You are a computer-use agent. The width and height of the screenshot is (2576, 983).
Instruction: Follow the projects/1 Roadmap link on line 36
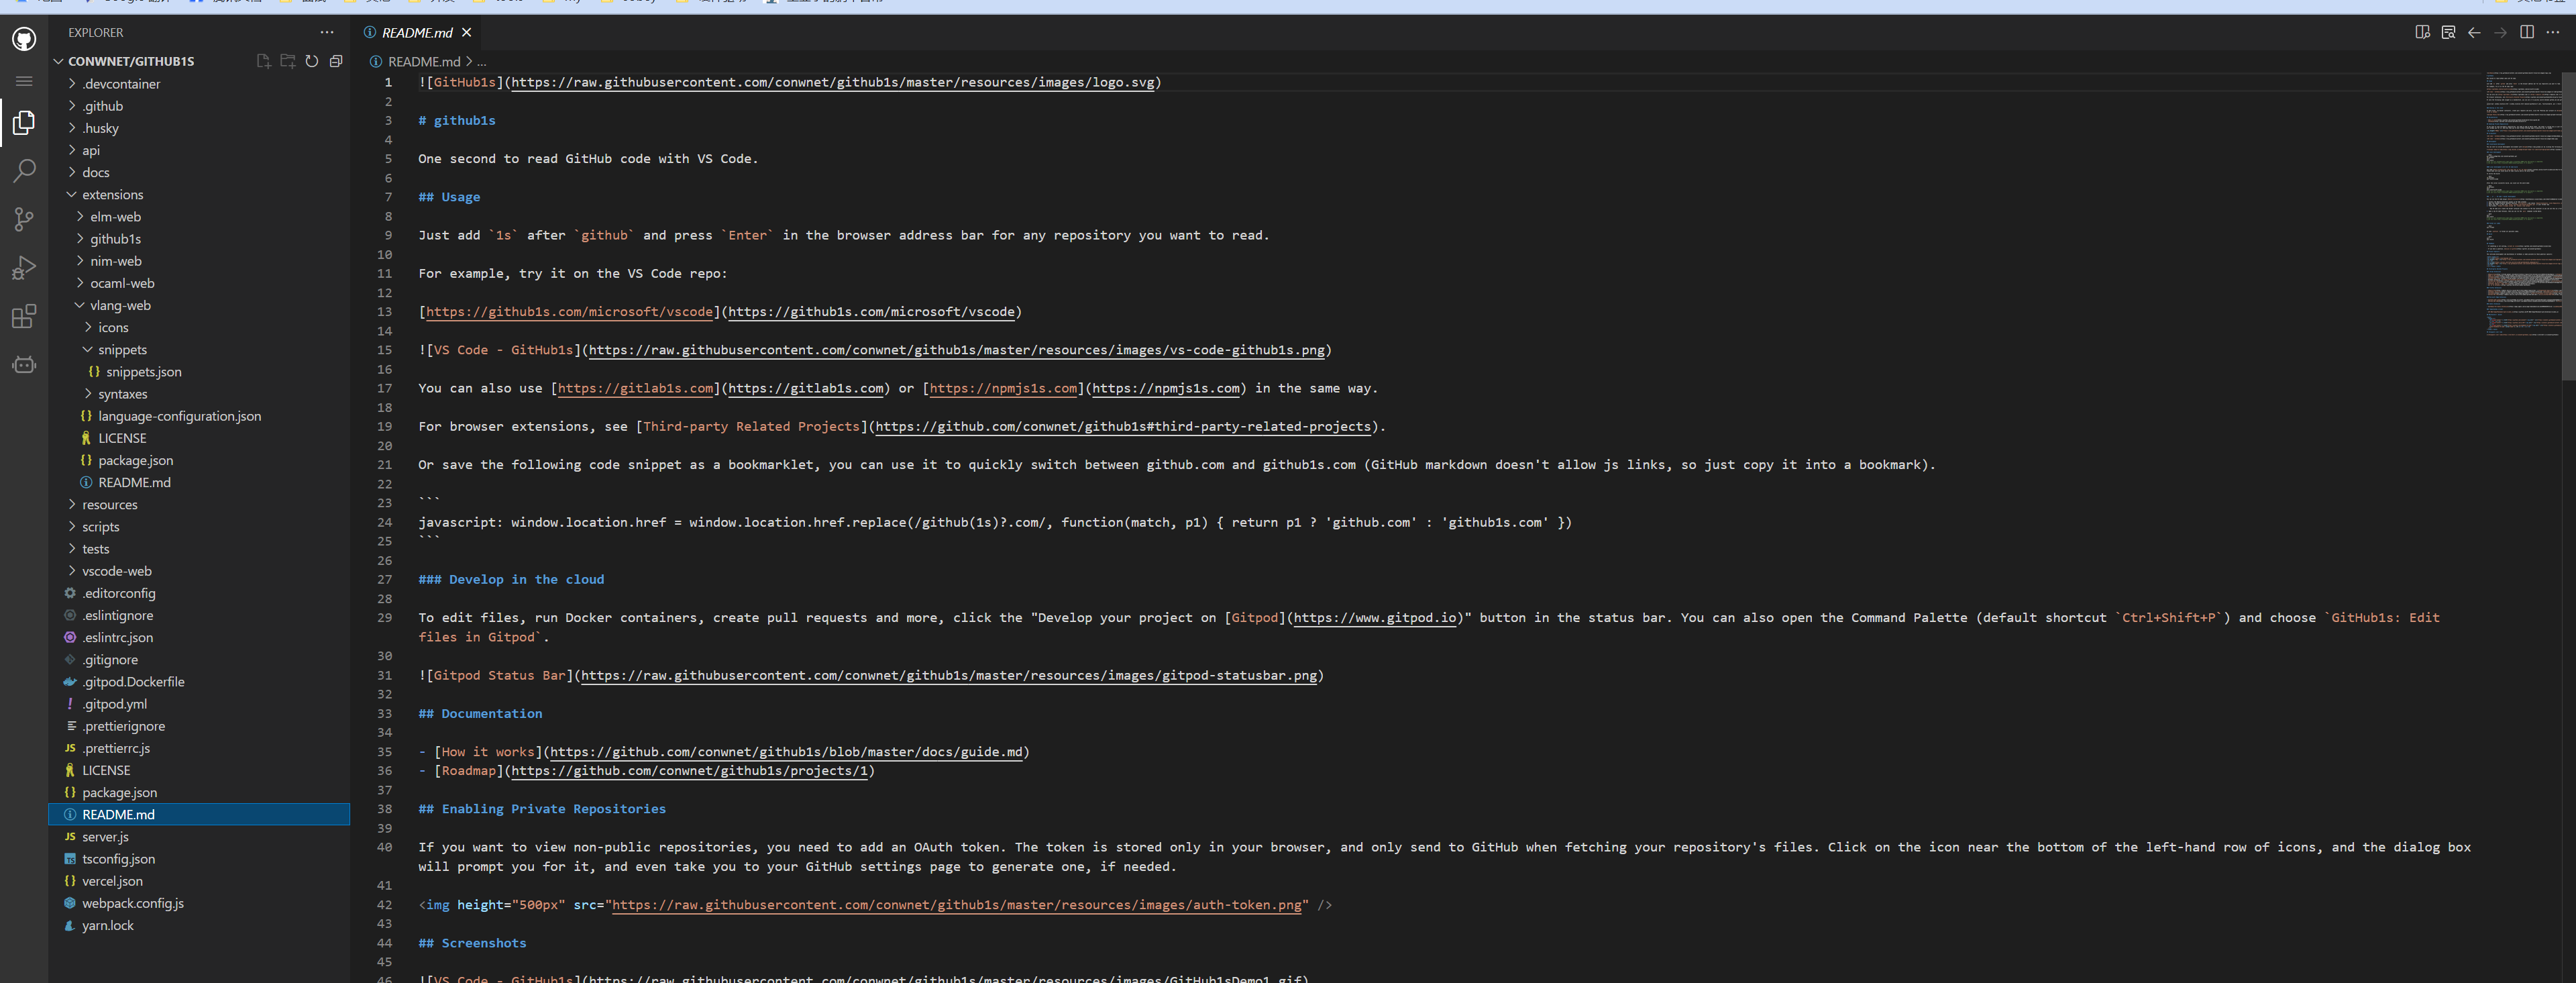click(x=690, y=771)
